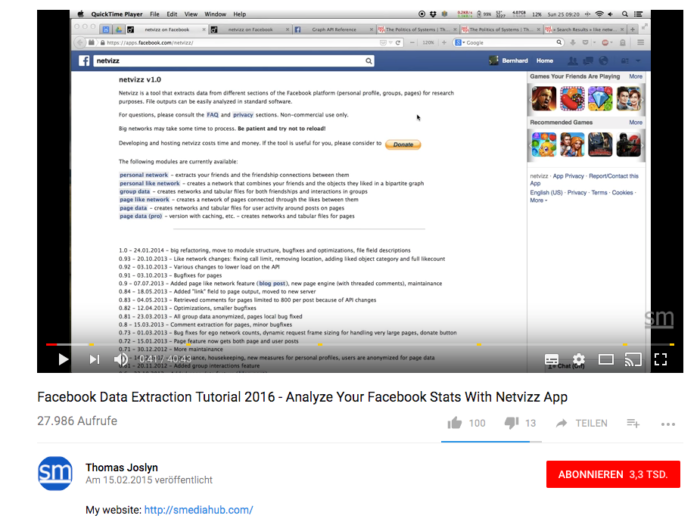This screenshot has width=700, height=528.
Task: Dislike the video with thumbs down
Action: (512, 423)
